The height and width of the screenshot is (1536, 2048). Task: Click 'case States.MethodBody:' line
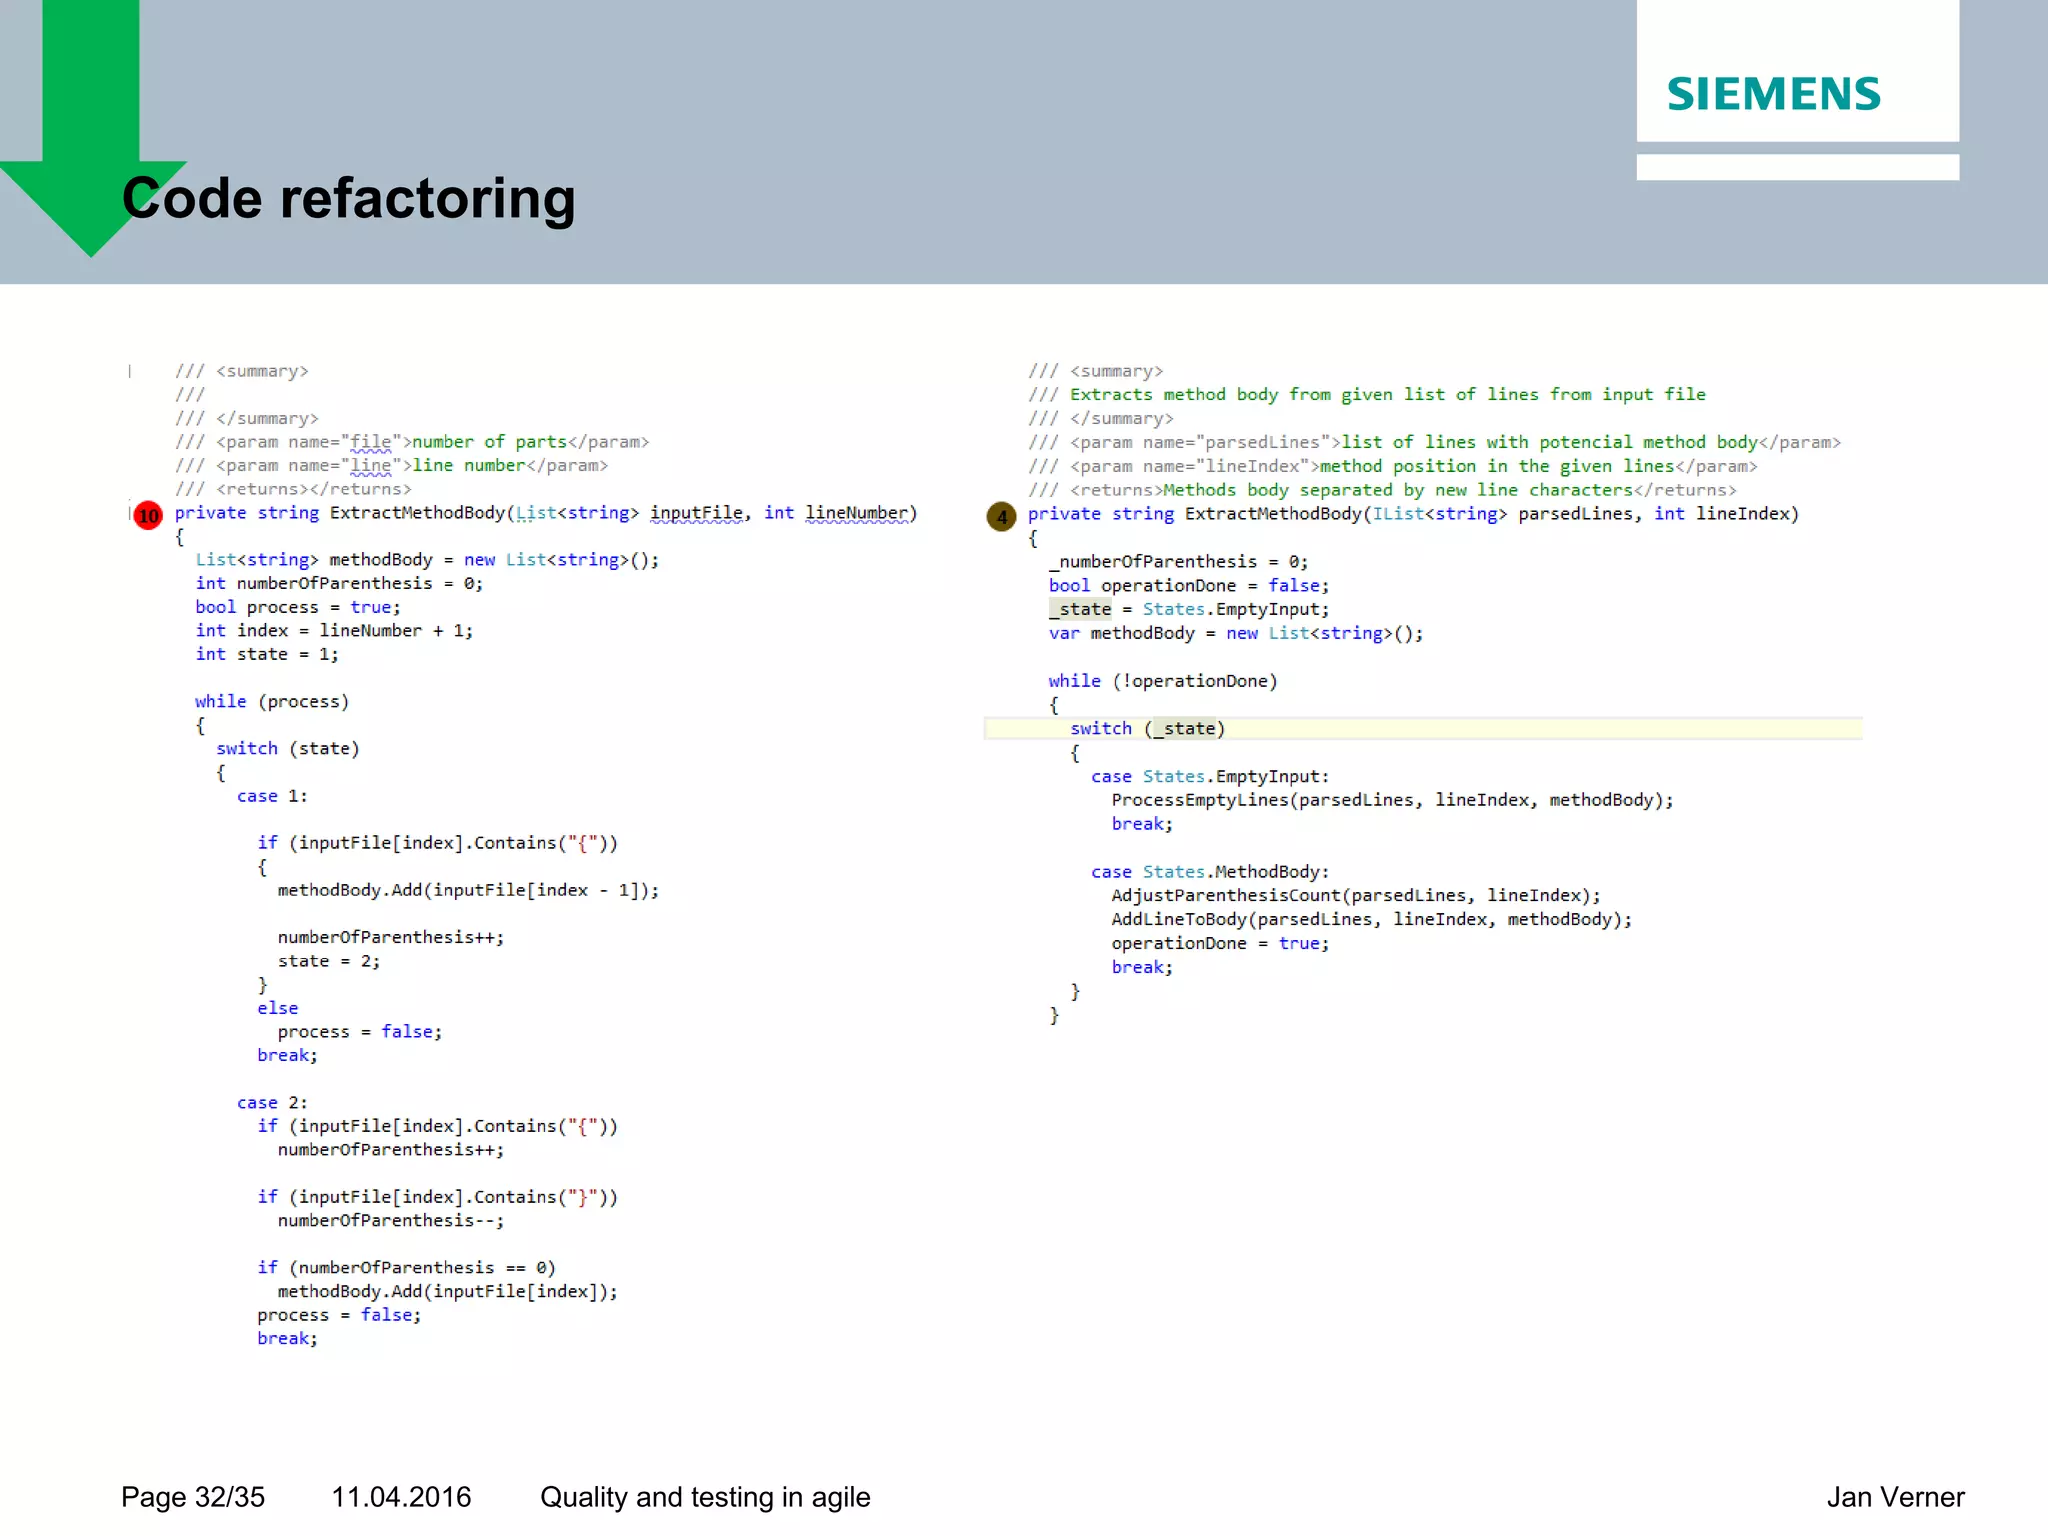click(x=1210, y=872)
